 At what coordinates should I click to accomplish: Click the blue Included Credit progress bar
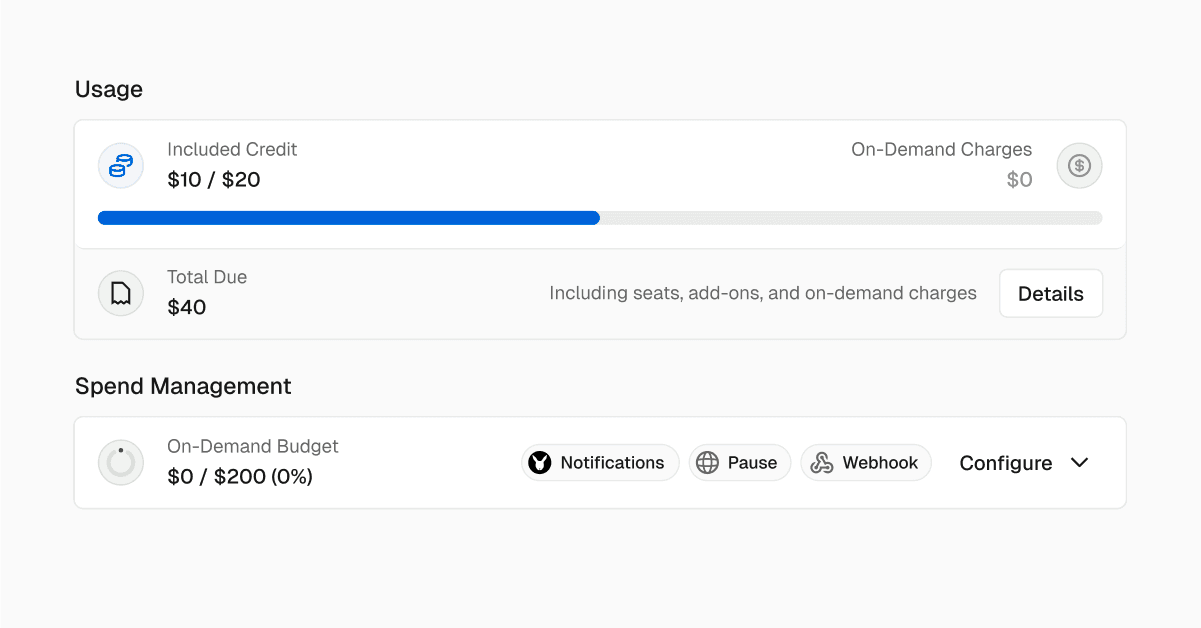(x=349, y=218)
